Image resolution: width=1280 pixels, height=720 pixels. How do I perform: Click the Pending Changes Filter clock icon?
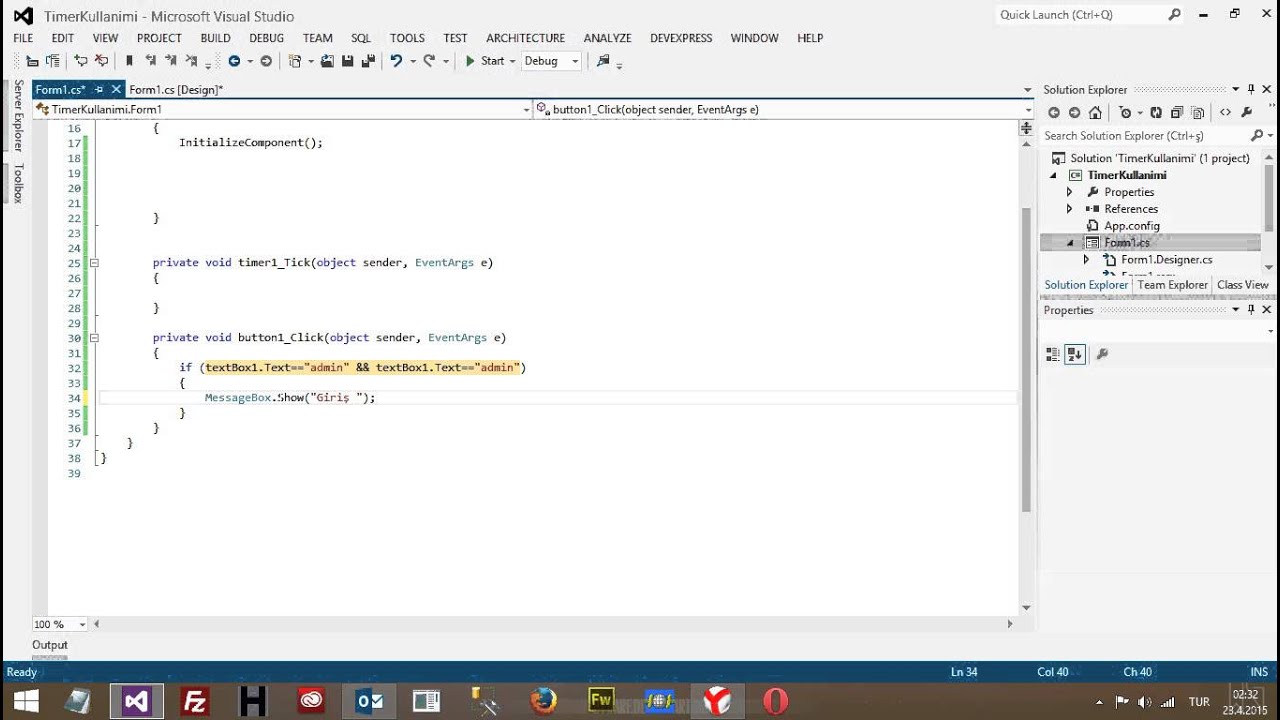click(x=1125, y=113)
